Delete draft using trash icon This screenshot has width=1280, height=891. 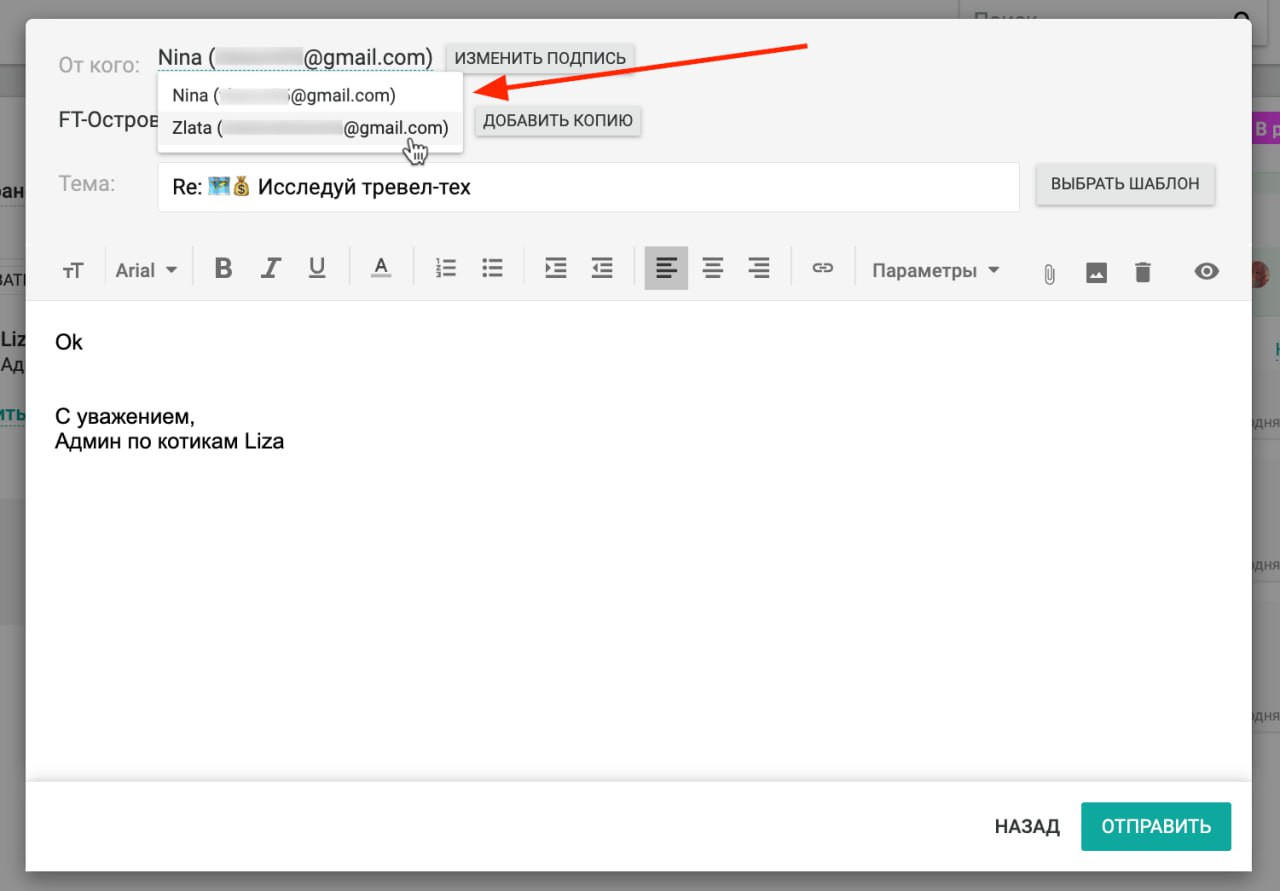click(1143, 272)
